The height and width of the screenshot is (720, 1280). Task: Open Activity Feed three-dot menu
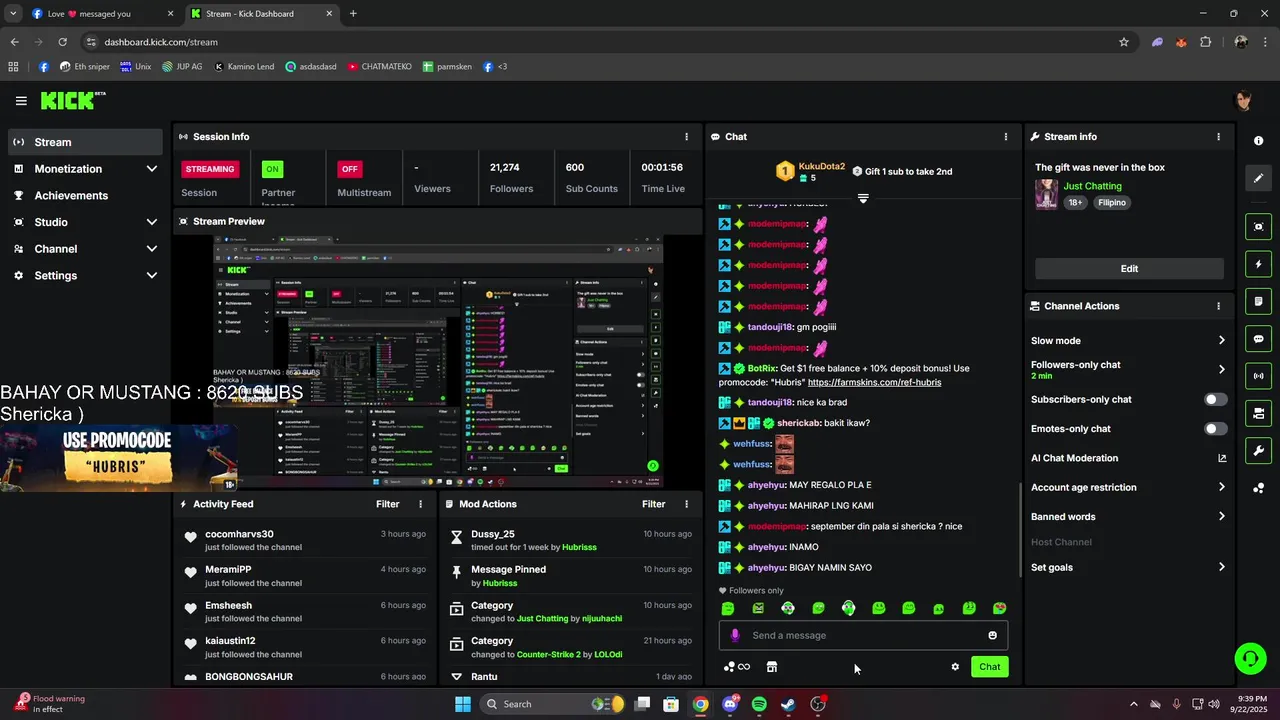coord(420,505)
